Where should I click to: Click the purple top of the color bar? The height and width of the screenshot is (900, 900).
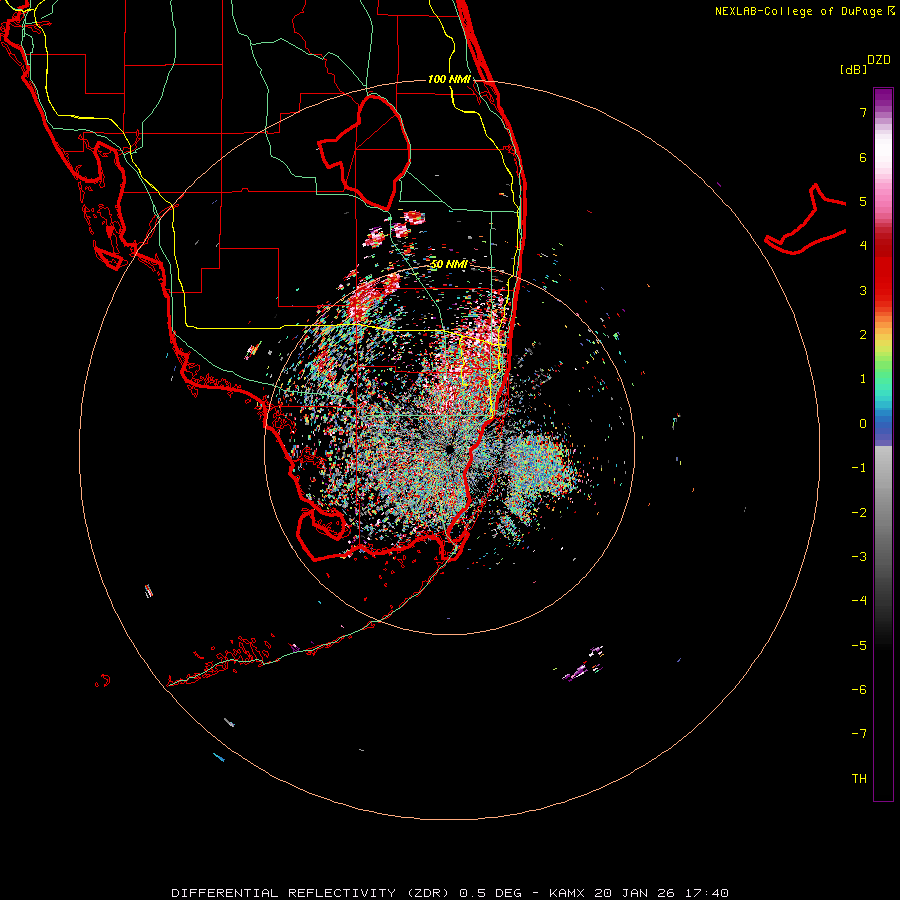pos(883,98)
